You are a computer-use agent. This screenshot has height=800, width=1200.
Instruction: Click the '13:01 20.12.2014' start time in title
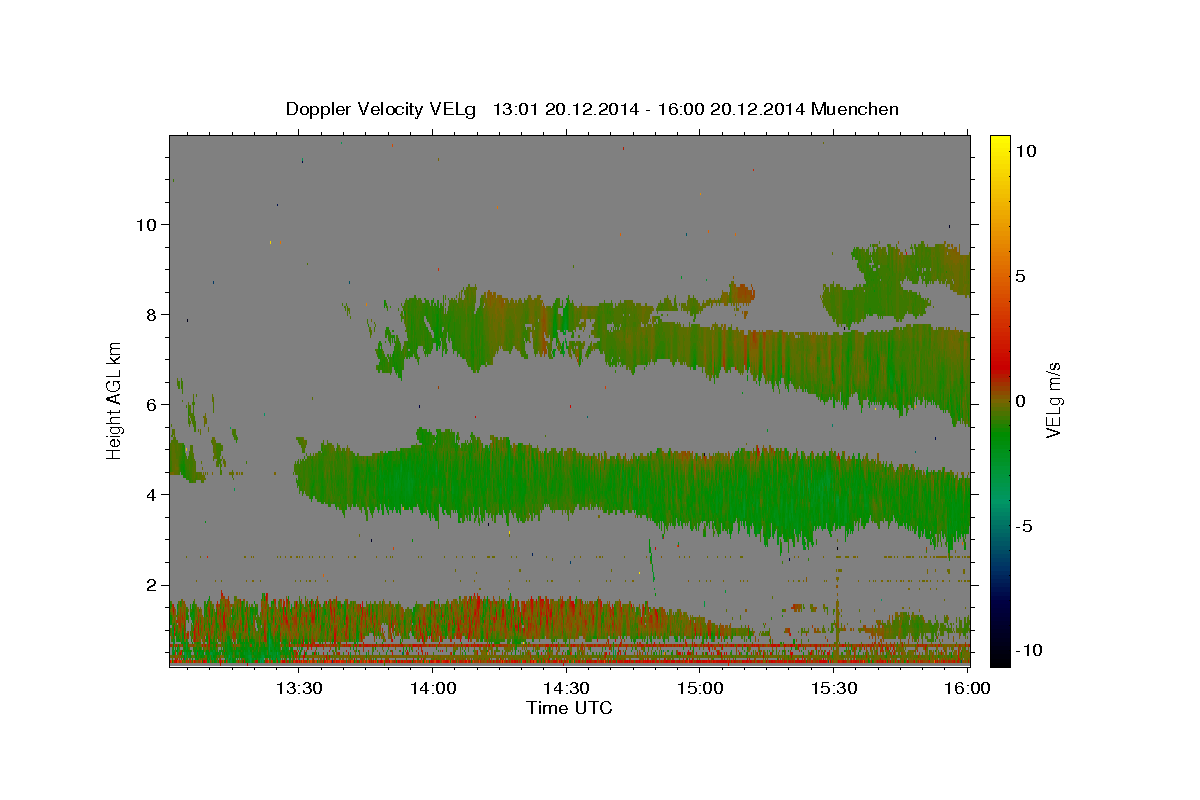[565, 109]
